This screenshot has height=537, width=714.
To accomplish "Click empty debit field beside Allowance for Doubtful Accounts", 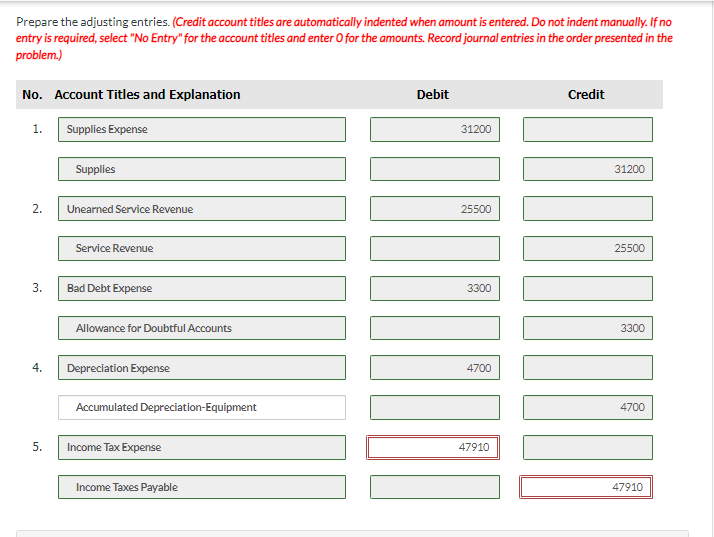I will (435, 328).
